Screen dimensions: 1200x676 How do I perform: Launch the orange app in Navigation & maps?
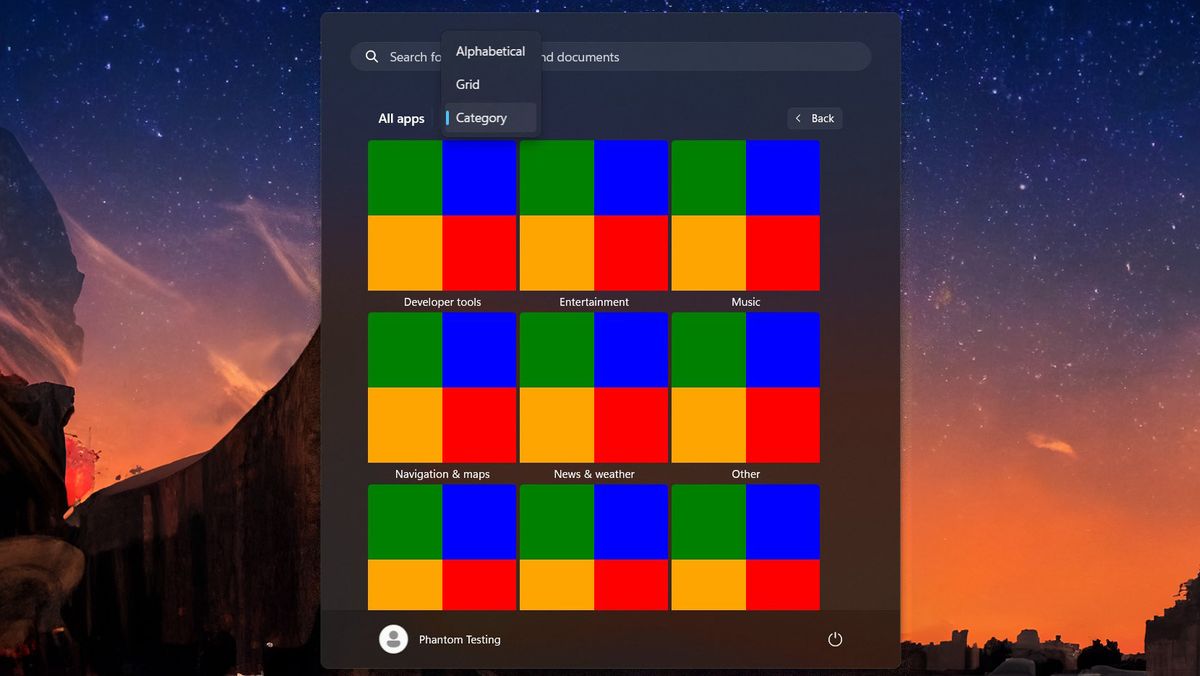pyautogui.click(x=404, y=424)
